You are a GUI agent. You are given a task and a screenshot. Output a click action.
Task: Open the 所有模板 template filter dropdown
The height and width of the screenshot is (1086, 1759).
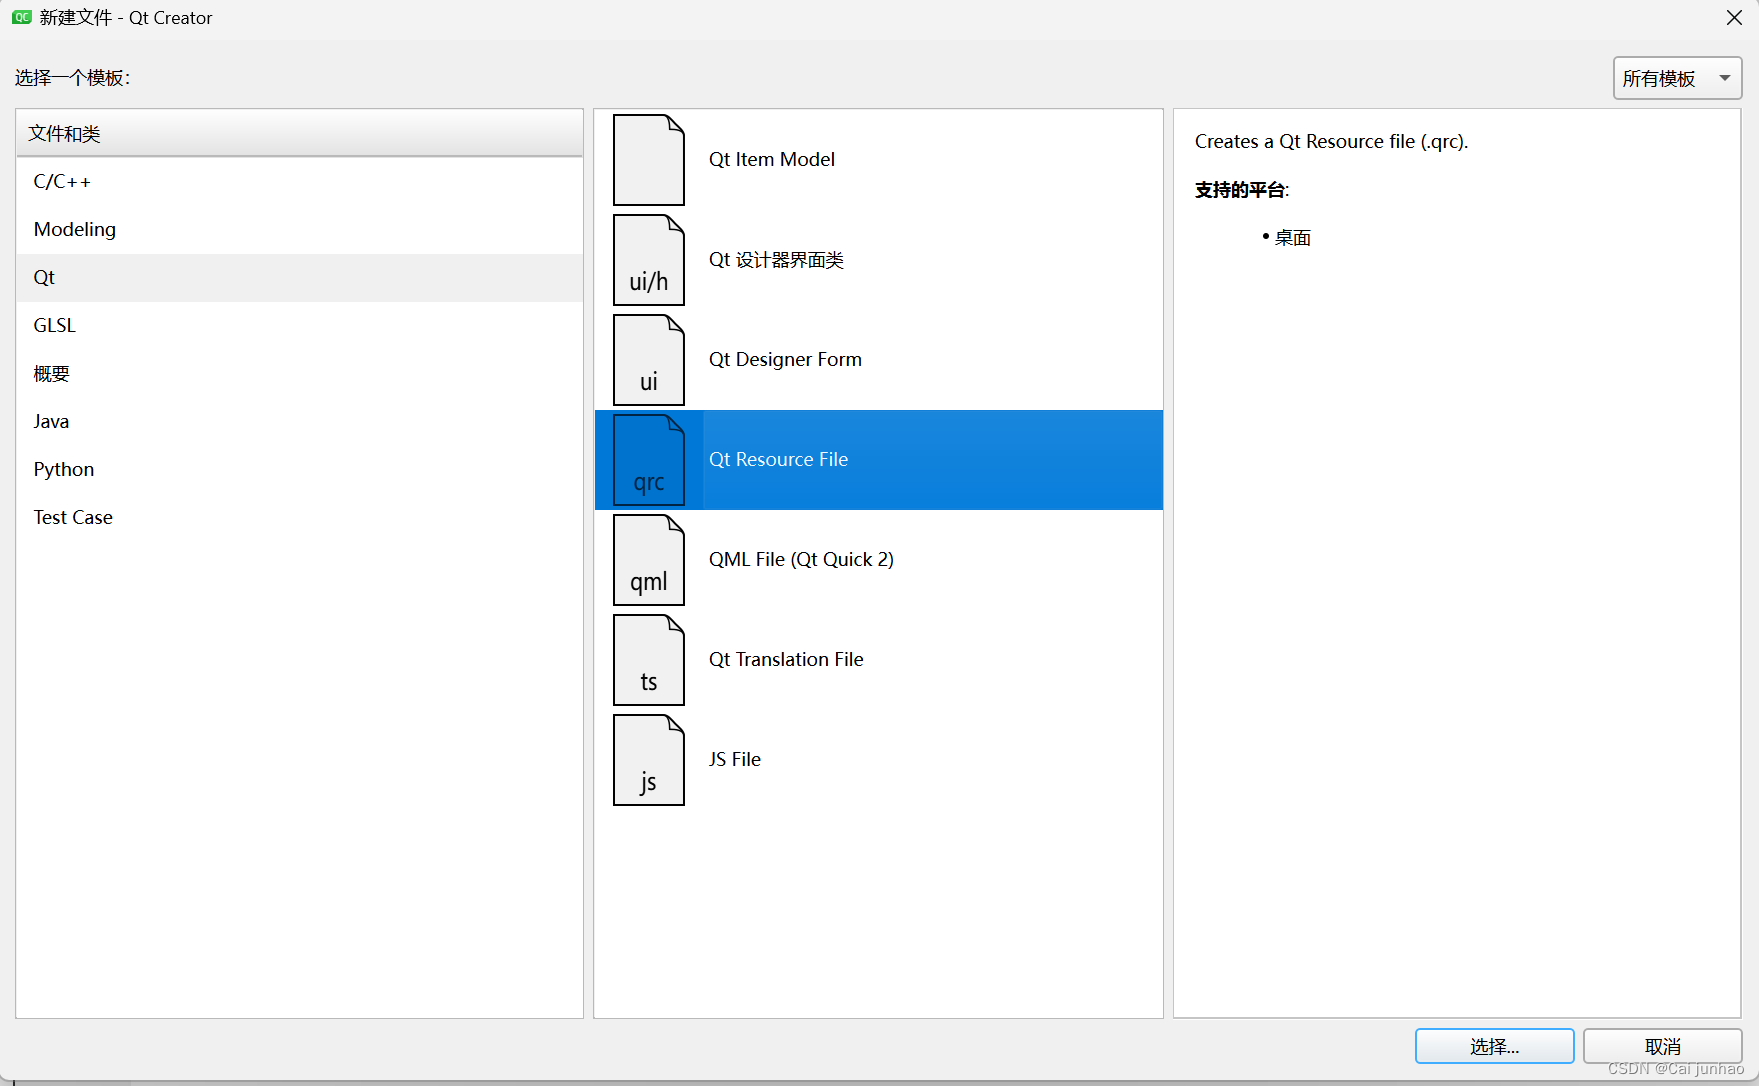coord(1677,78)
